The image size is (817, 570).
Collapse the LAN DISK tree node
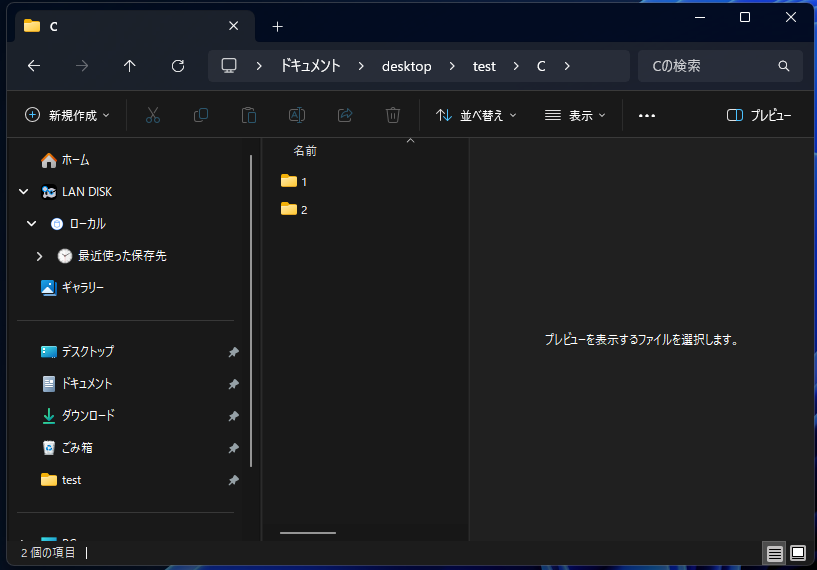tap(23, 192)
